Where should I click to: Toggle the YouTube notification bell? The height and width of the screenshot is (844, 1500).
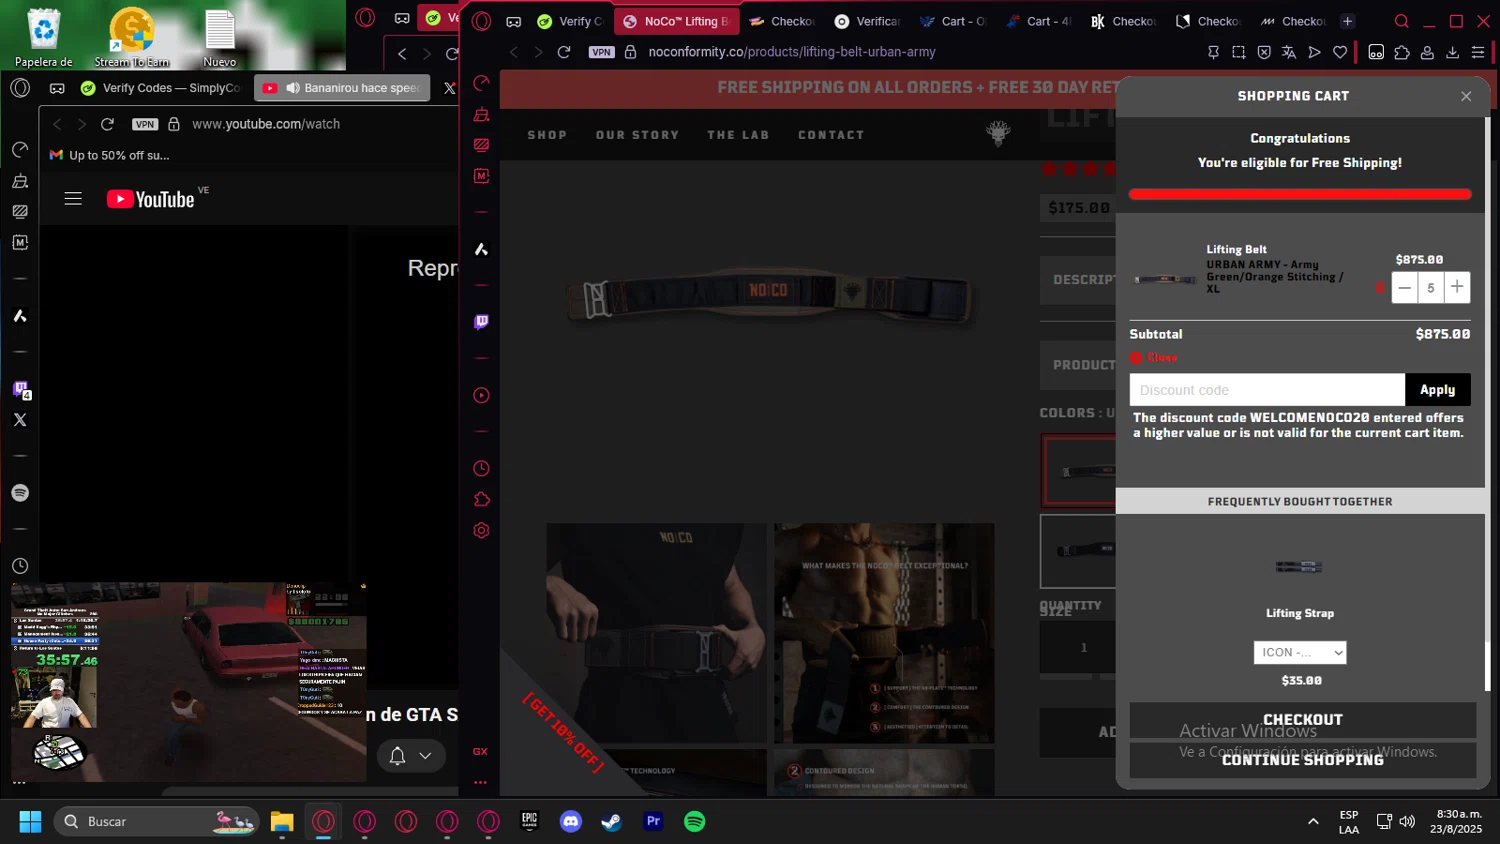tap(397, 756)
